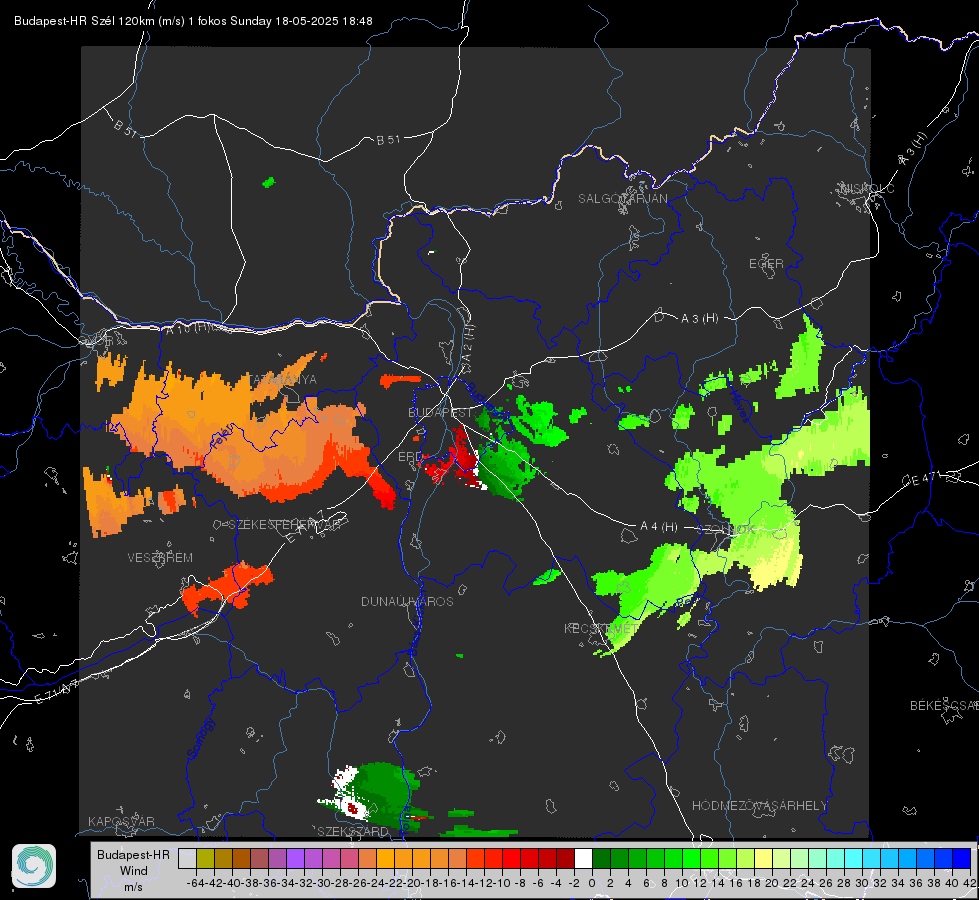Viewport: 979px width, 900px height.
Task: Click the A 4 (H) road label
Action: coord(659,527)
